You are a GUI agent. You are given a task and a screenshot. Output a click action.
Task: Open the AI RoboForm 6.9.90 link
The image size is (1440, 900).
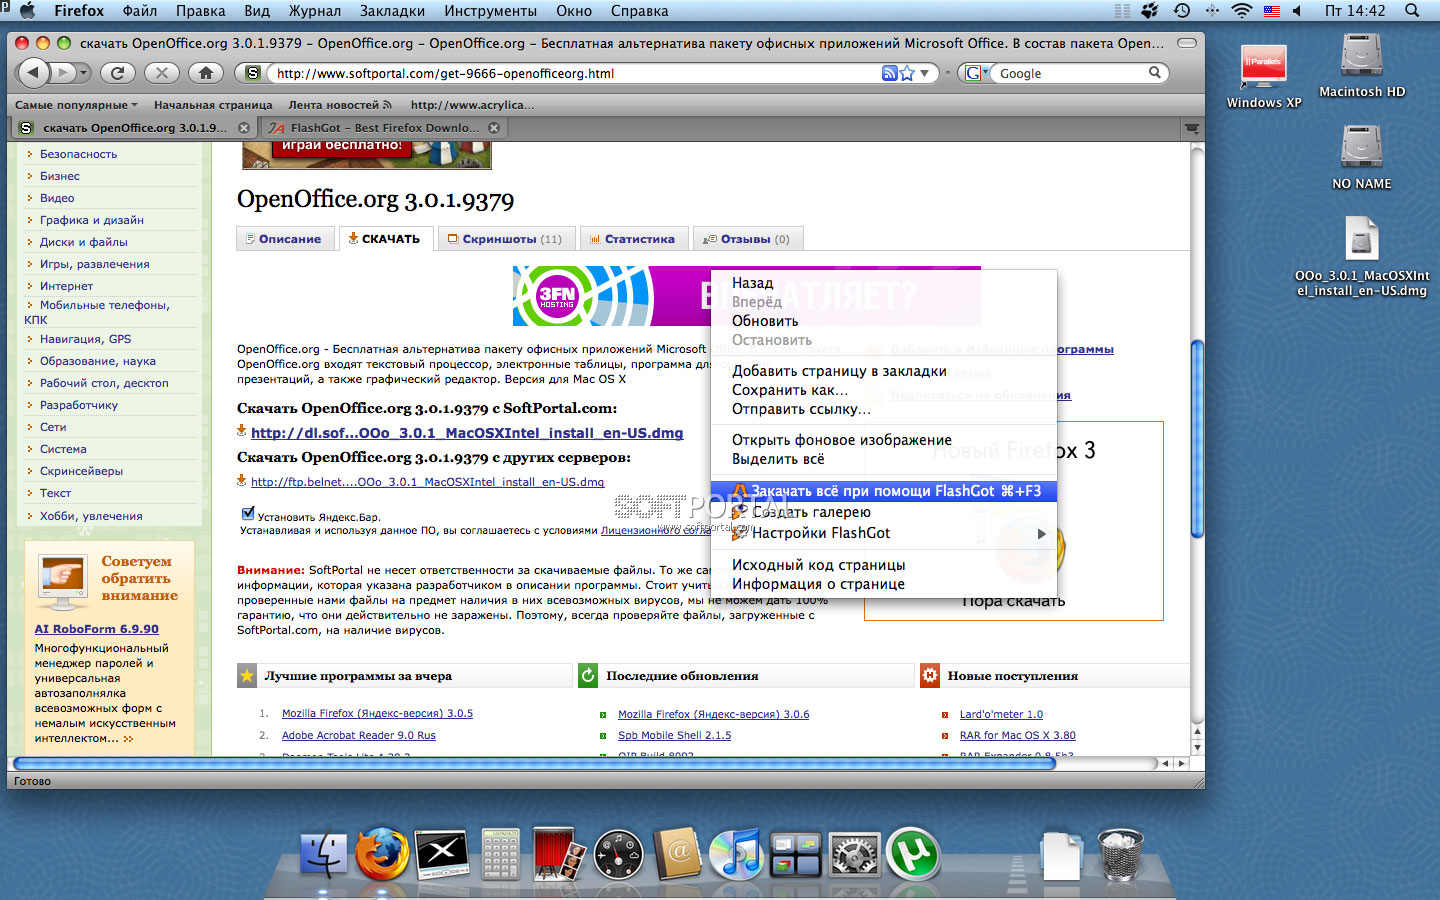point(97,629)
